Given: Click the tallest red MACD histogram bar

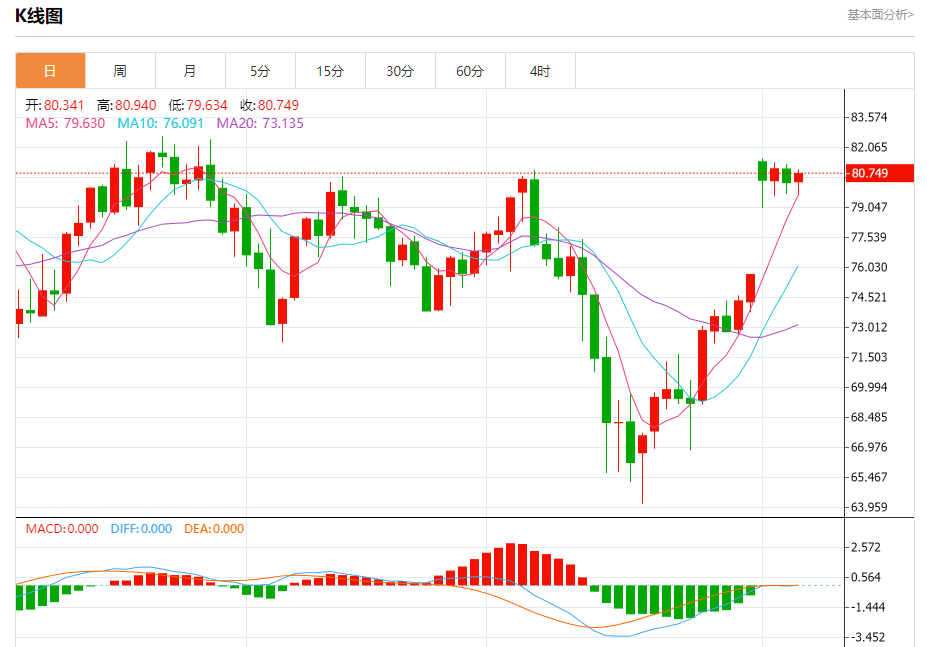Looking at the screenshot, I should click(x=511, y=564).
